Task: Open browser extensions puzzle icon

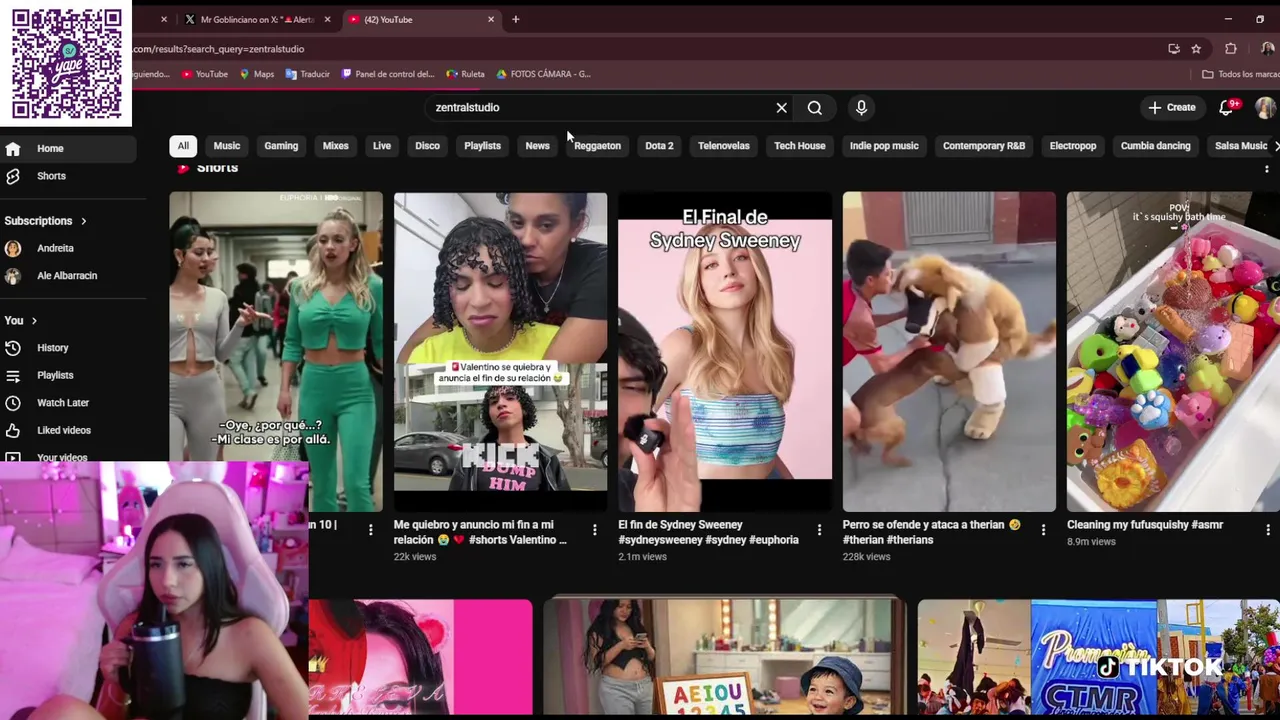Action: click(1231, 49)
